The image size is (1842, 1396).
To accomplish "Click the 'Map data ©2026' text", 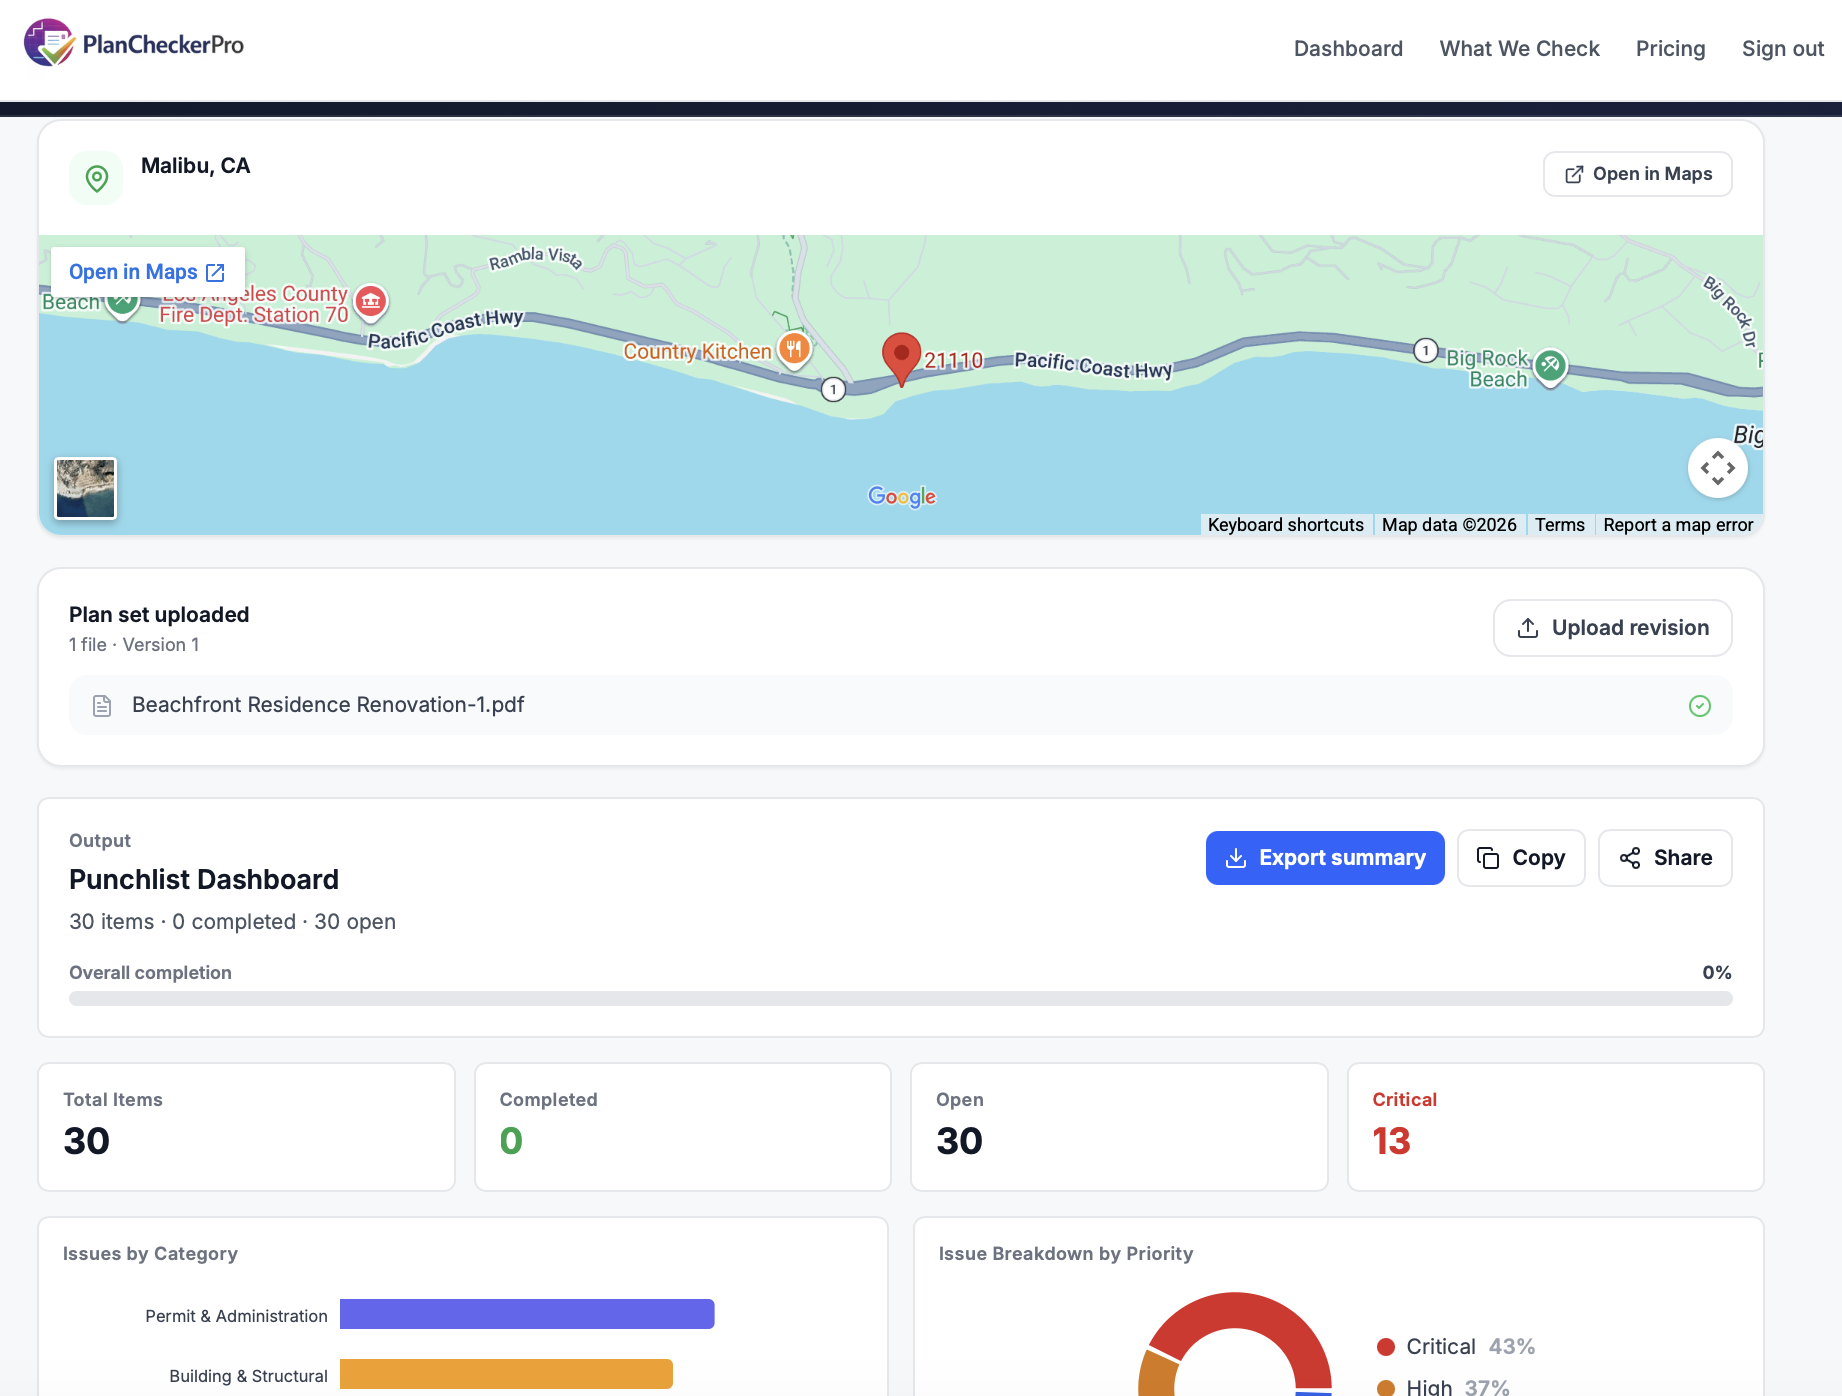I will 1449,525.
